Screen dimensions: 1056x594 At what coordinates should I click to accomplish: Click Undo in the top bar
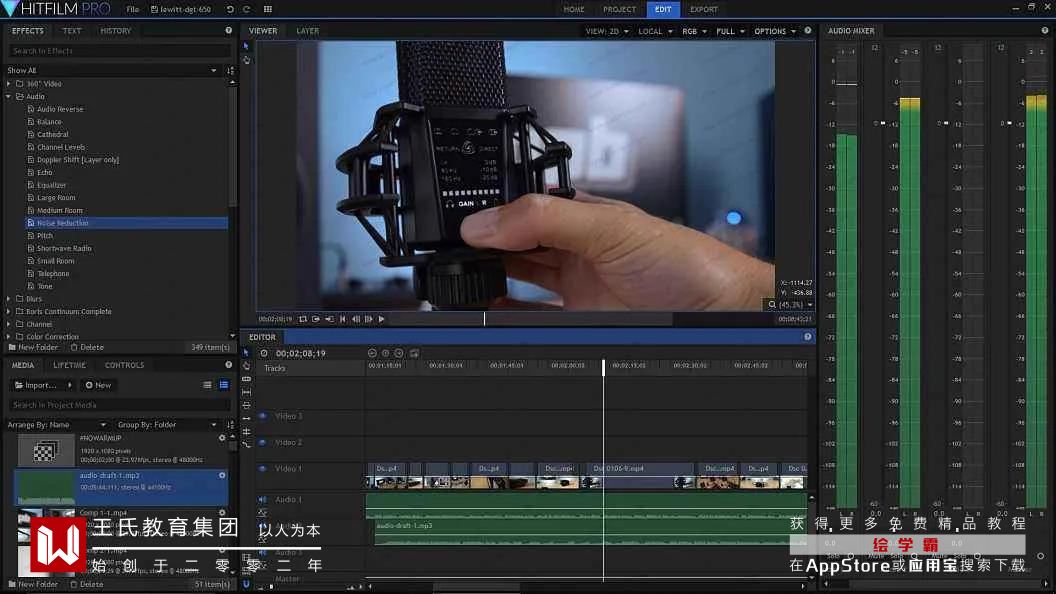[230, 9]
